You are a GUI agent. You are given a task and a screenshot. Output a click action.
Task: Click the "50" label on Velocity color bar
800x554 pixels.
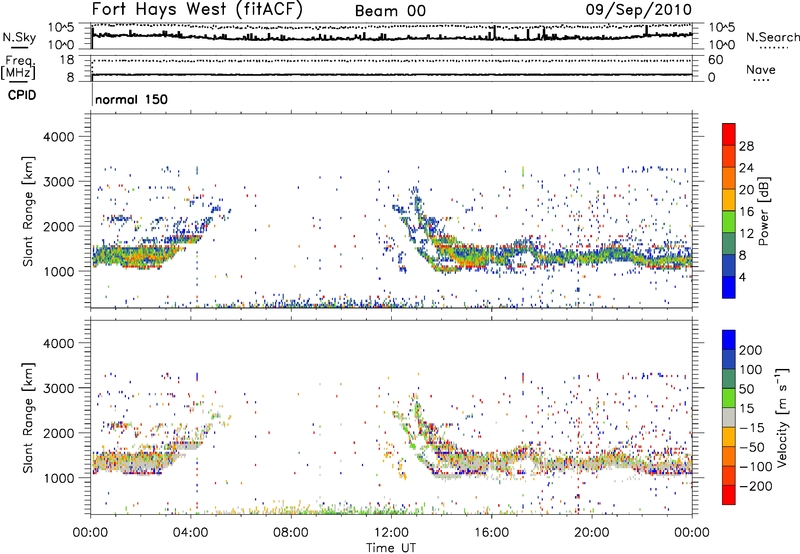(746, 389)
